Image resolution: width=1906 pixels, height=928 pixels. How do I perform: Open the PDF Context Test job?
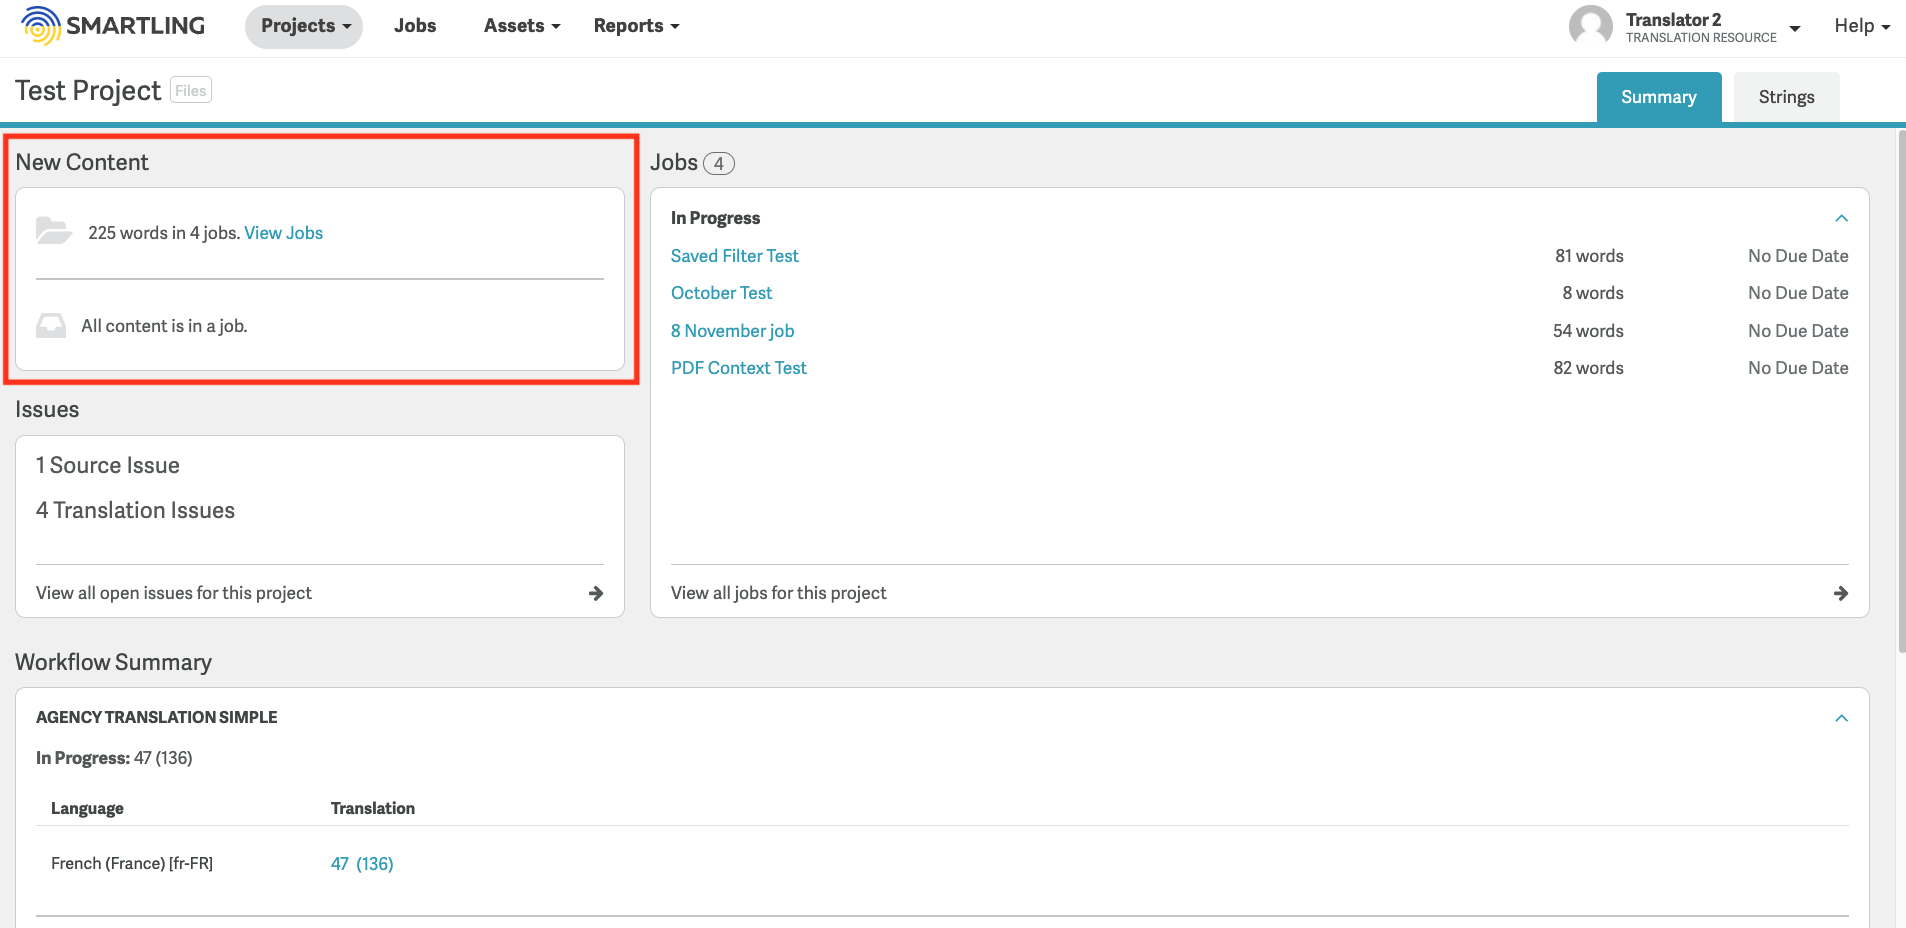point(739,368)
